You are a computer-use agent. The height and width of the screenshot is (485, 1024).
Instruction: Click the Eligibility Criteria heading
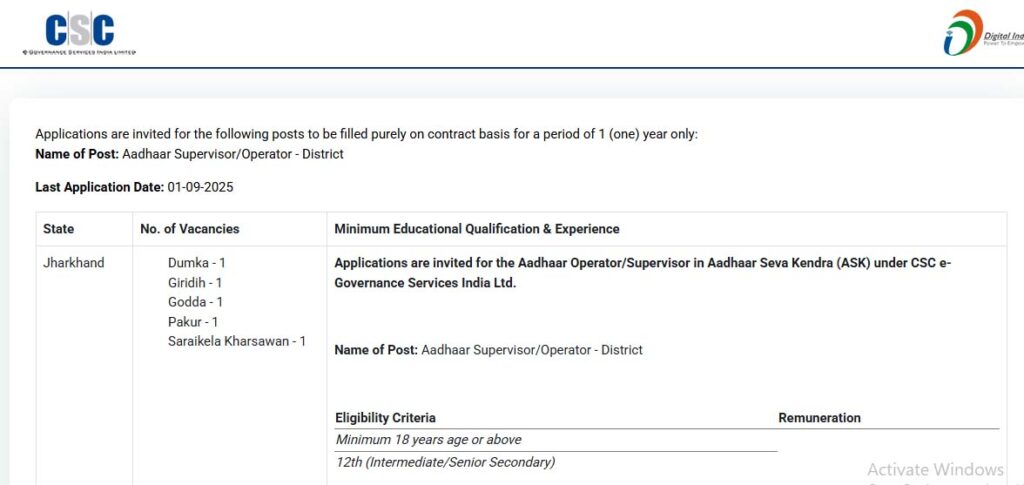coord(385,418)
